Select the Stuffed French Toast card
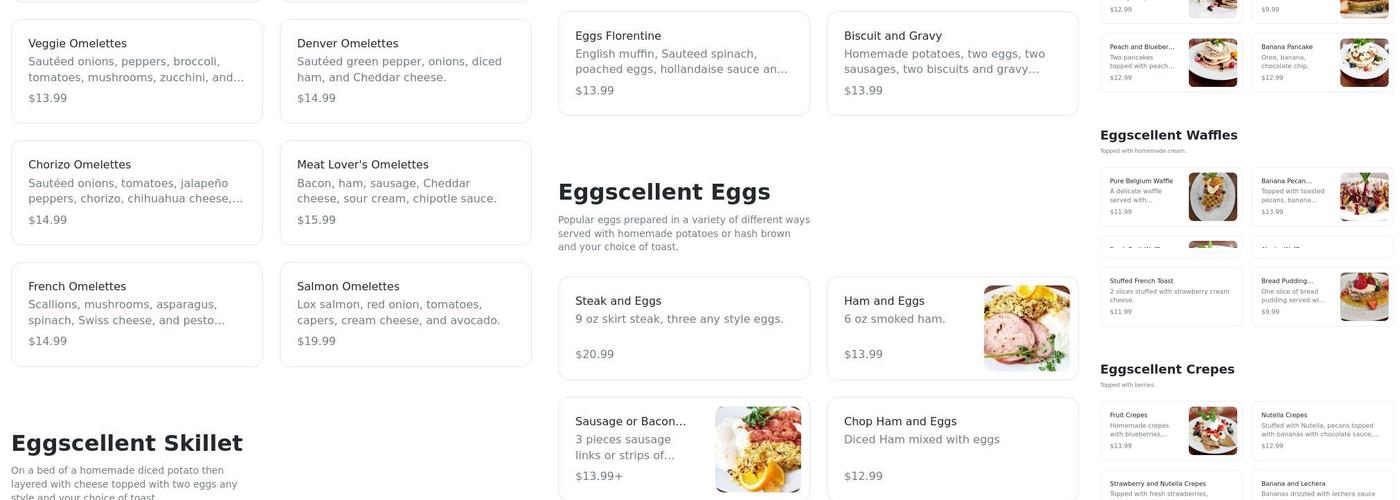1400x500 pixels. [1170, 296]
